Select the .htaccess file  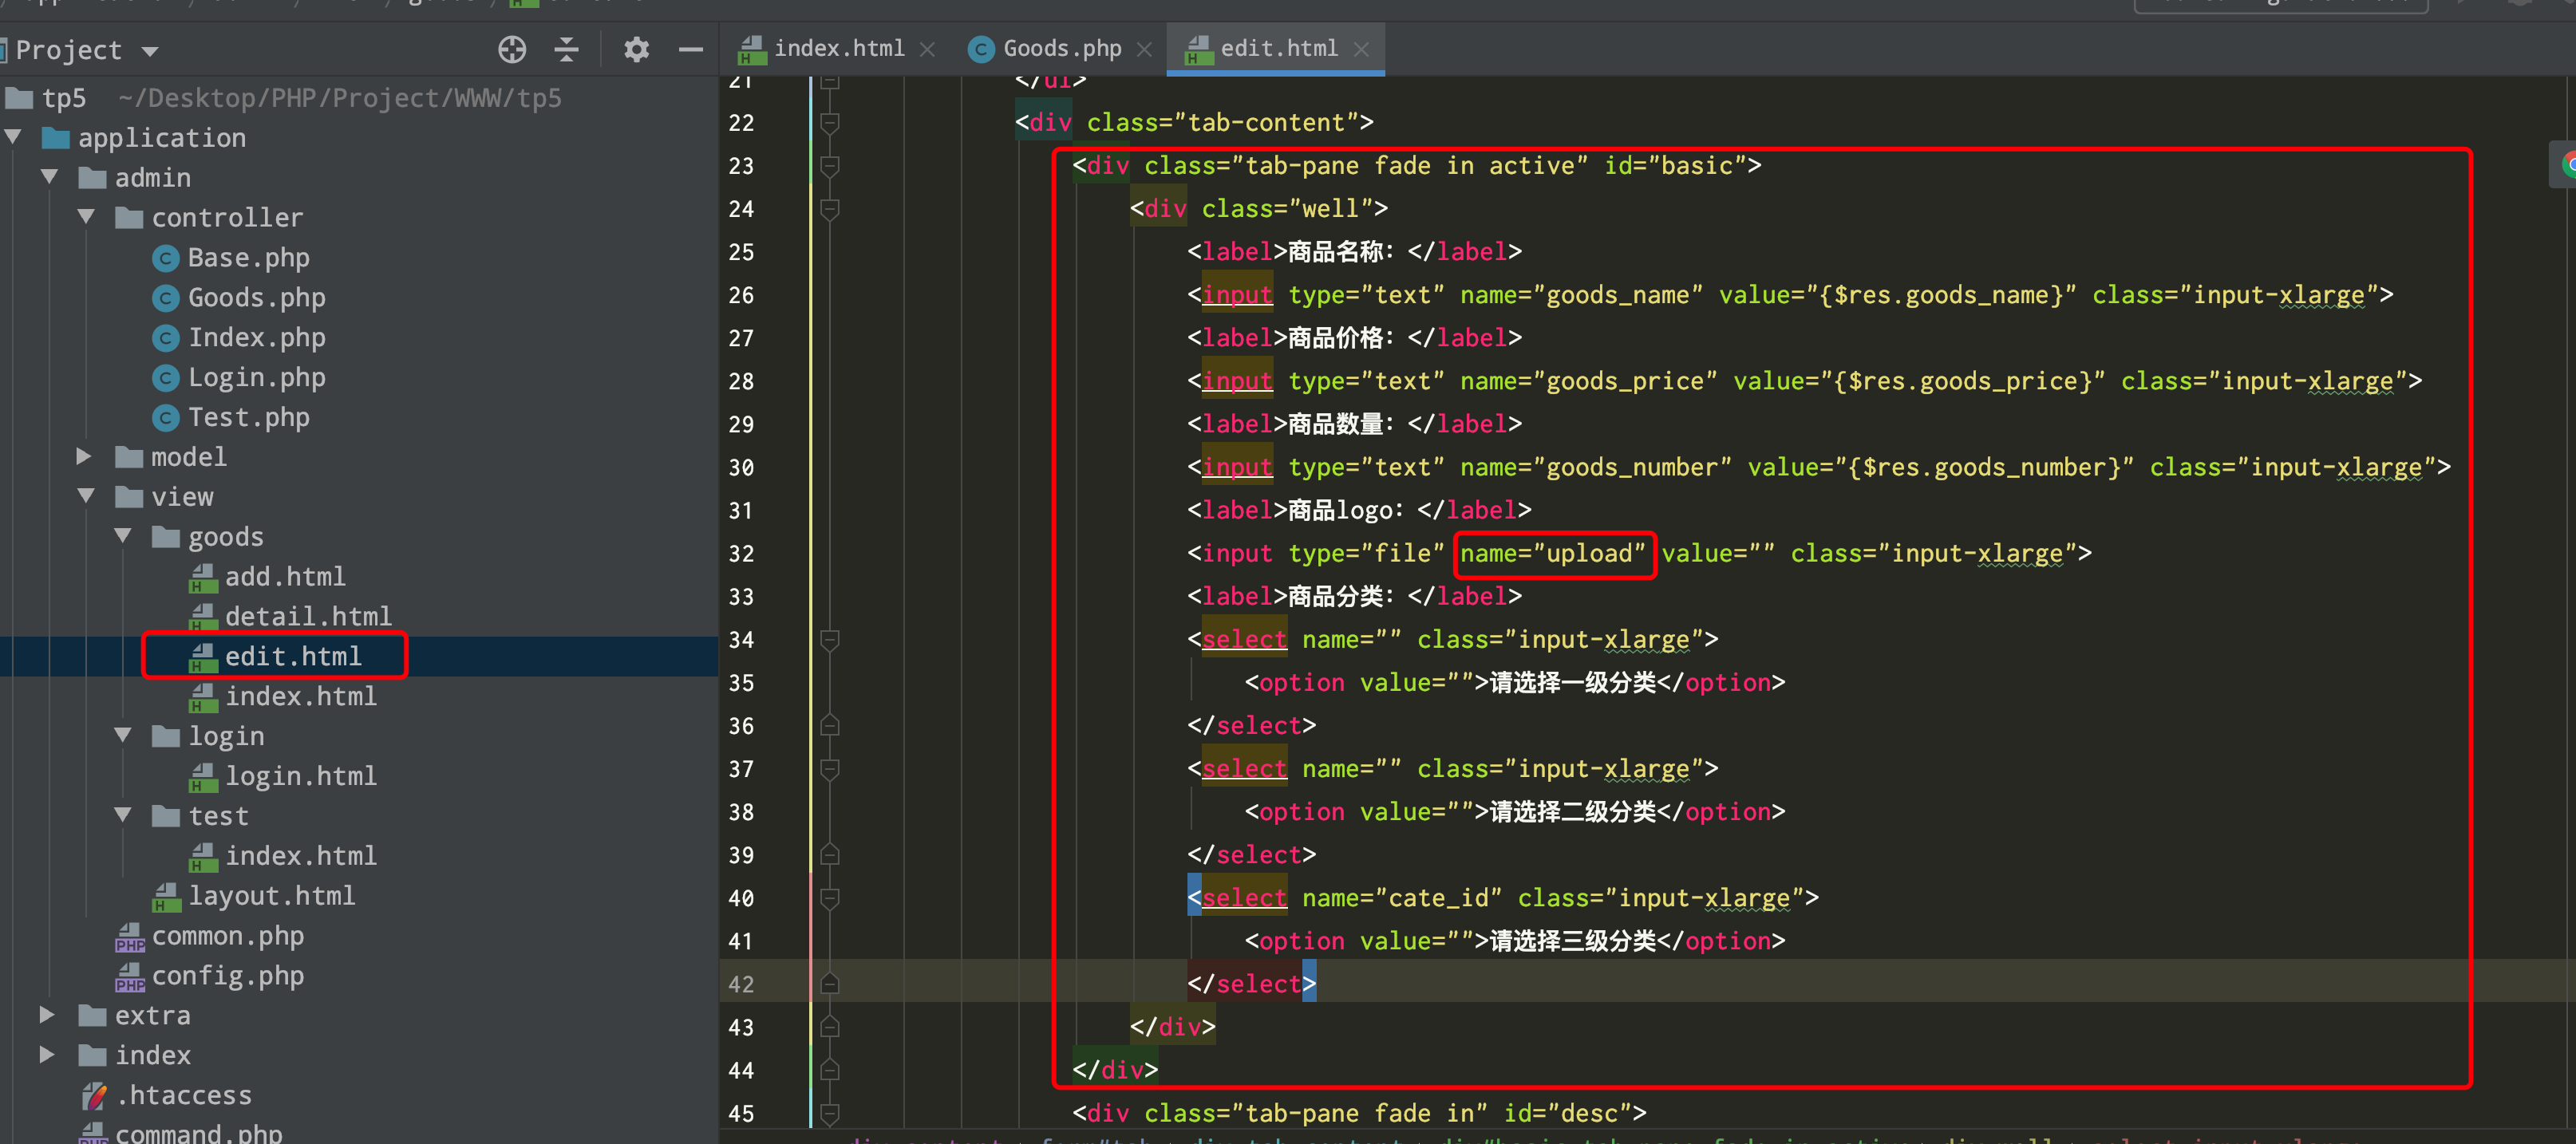(x=184, y=1095)
